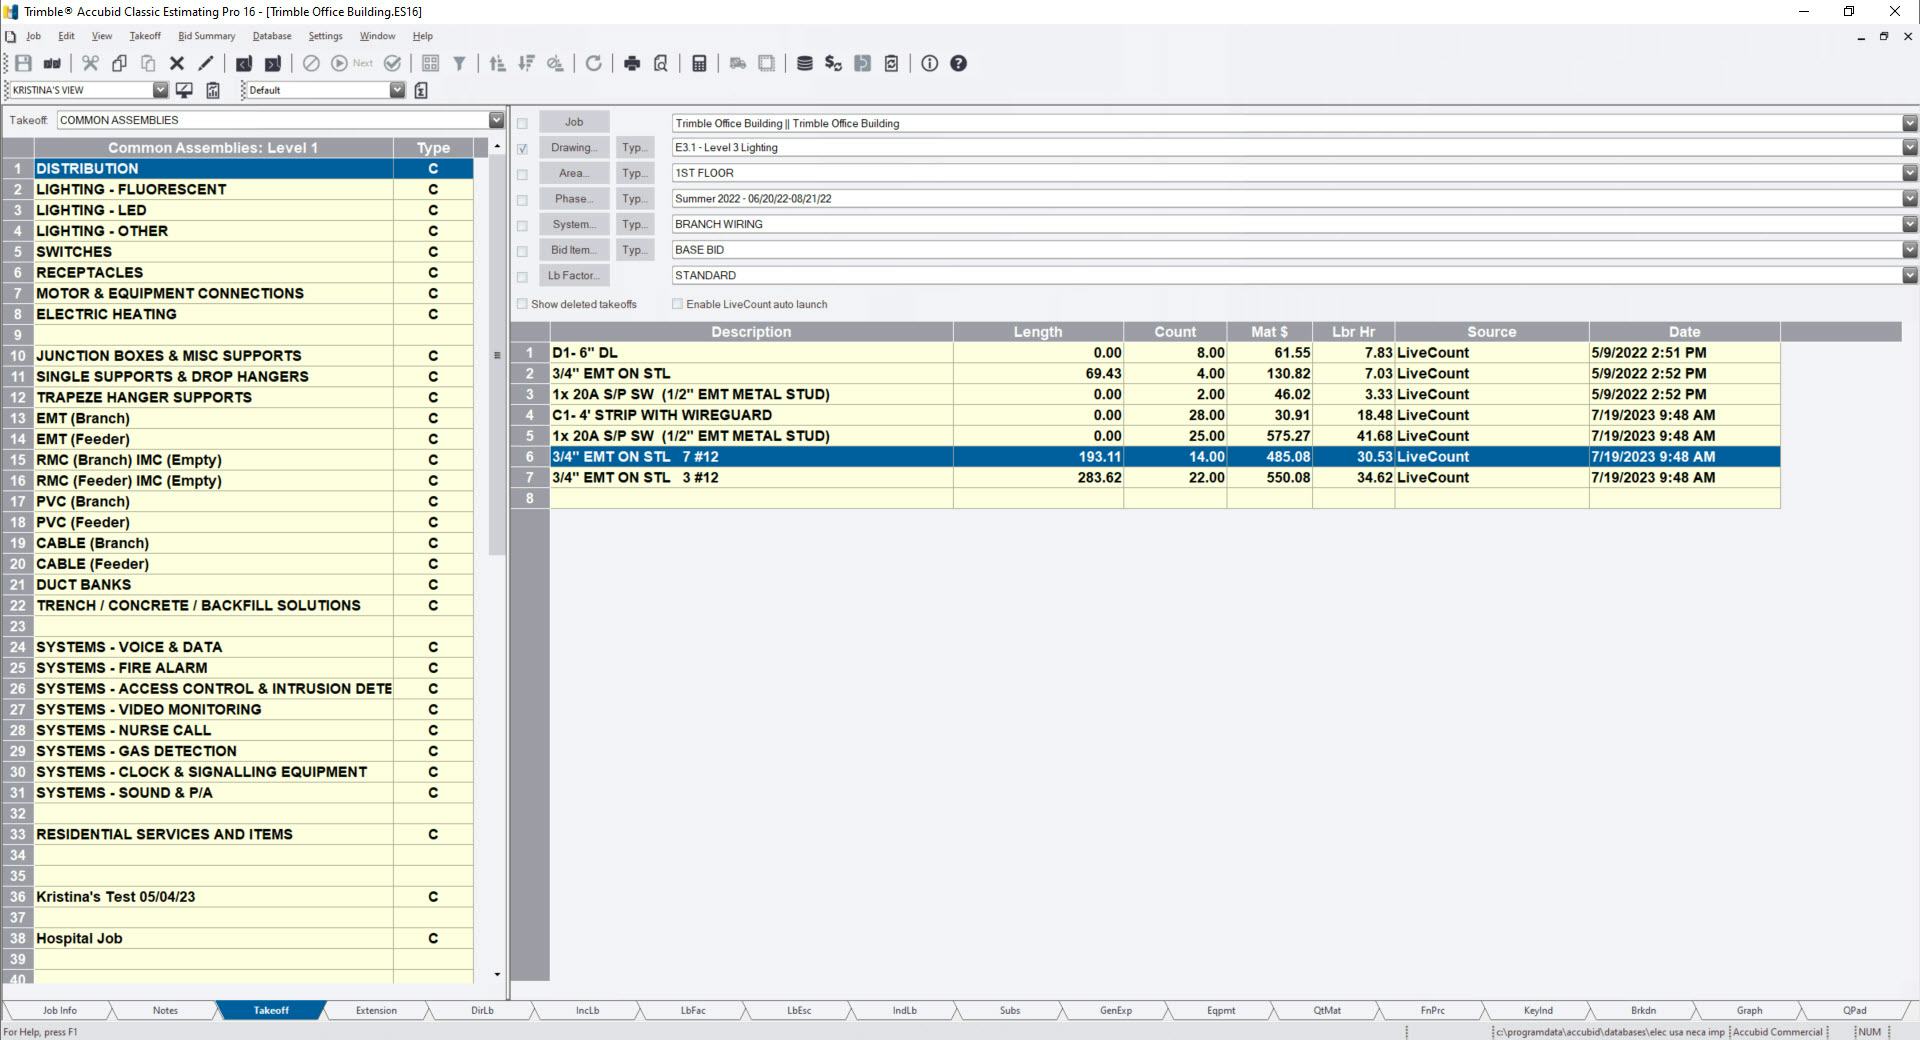The height and width of the screenshot is (1040, 1920).
Task: Open the sort ascending tool
Action: [497, 63]
